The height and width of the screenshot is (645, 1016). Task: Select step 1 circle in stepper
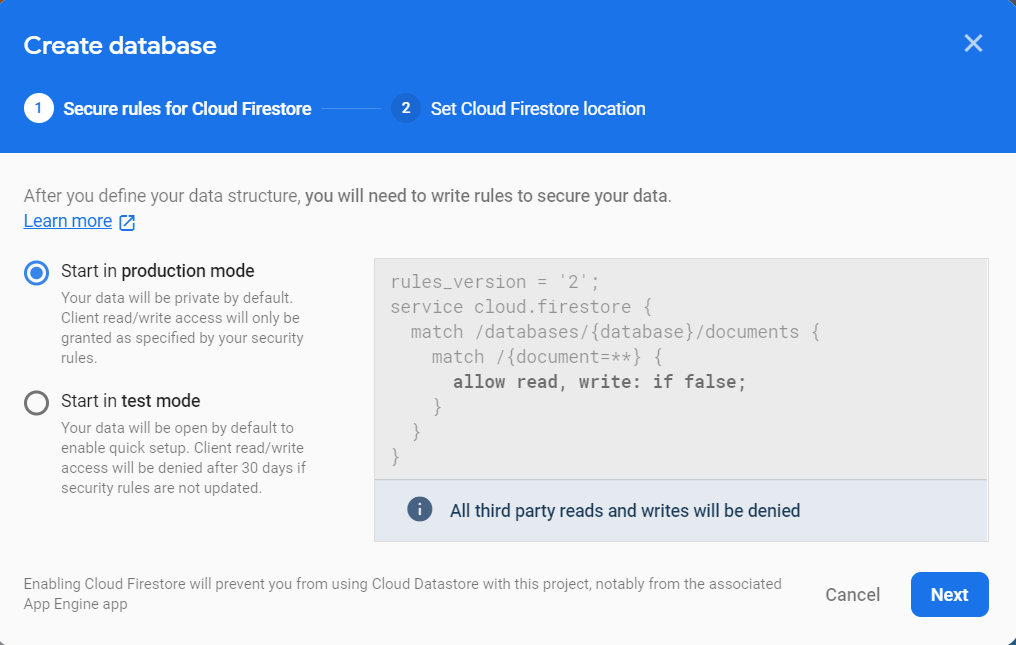point(39,108)
